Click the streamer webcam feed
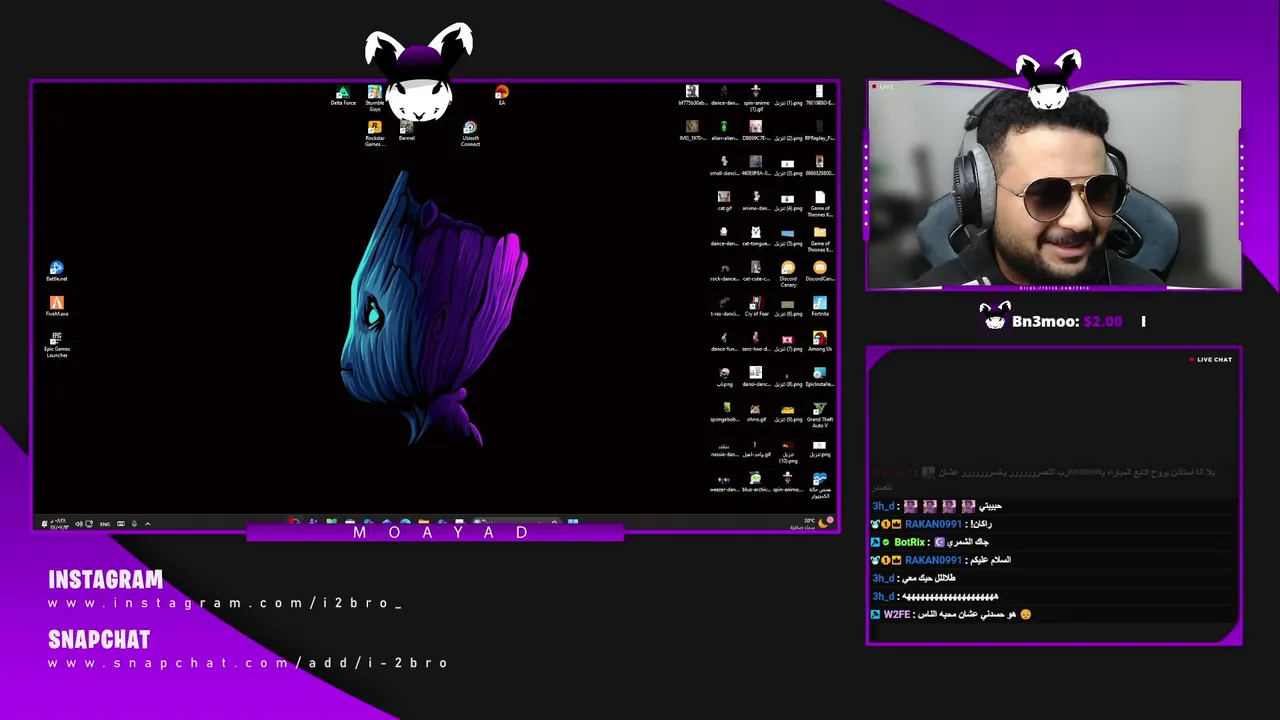This screenshot has width=1280, height=720. point(1054,186)
